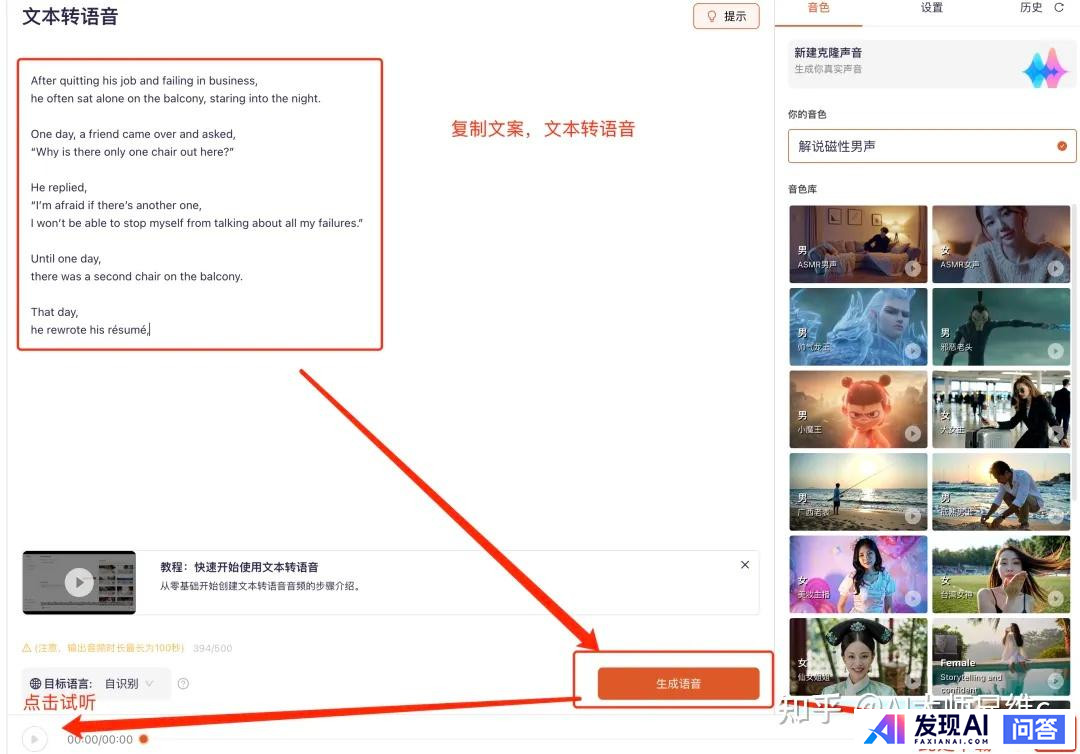Open the 历史 tab
Viewport: 1080px width, 754px height.
click(1031, 8)
